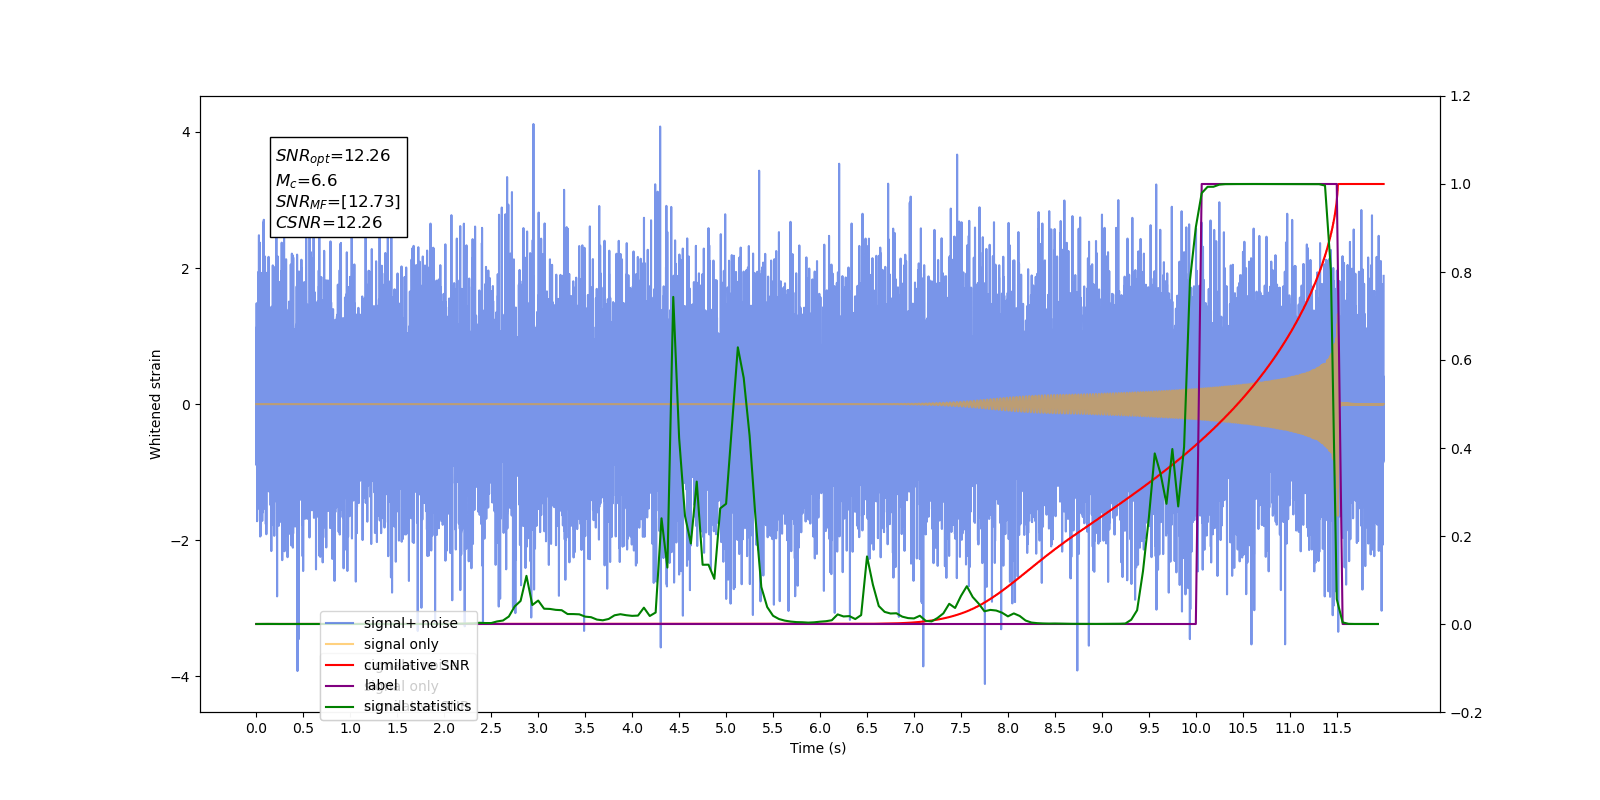Click the right y-axis tick label 1.2

tap(1461, 97)
